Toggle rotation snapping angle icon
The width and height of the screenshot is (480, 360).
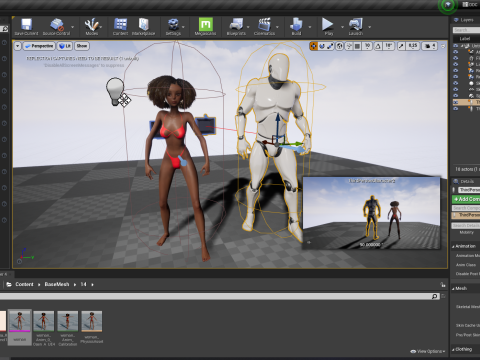pyautogui.click(x=378, y=46)
